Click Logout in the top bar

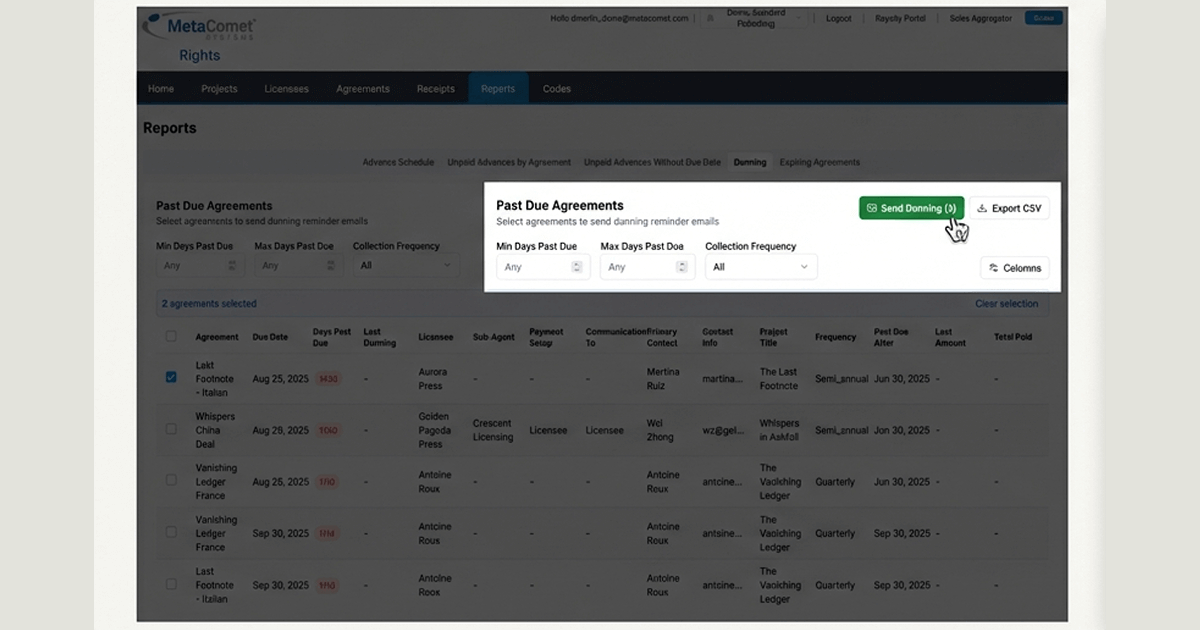tap(838, 17)
